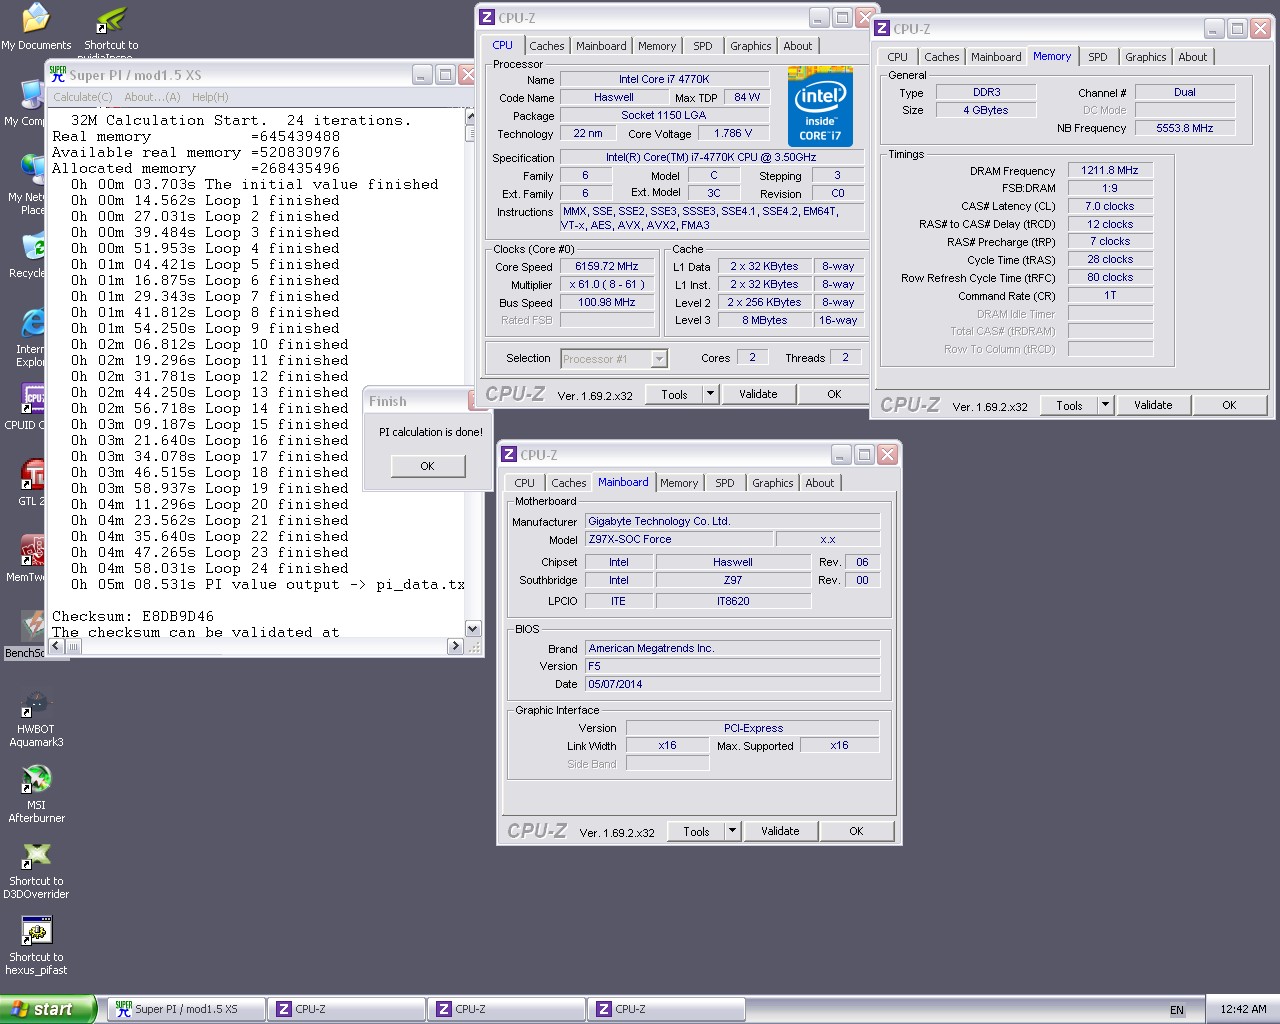Viewport: 1280px width, 1024px height.
Task: Open the Shortcut to D3DOverrider icon
Action: coord(36,870)
